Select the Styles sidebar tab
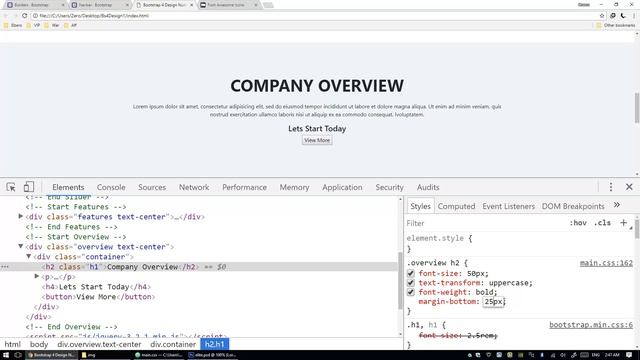The height and width of the screenshot is (360, 640). tap(420, 206)
